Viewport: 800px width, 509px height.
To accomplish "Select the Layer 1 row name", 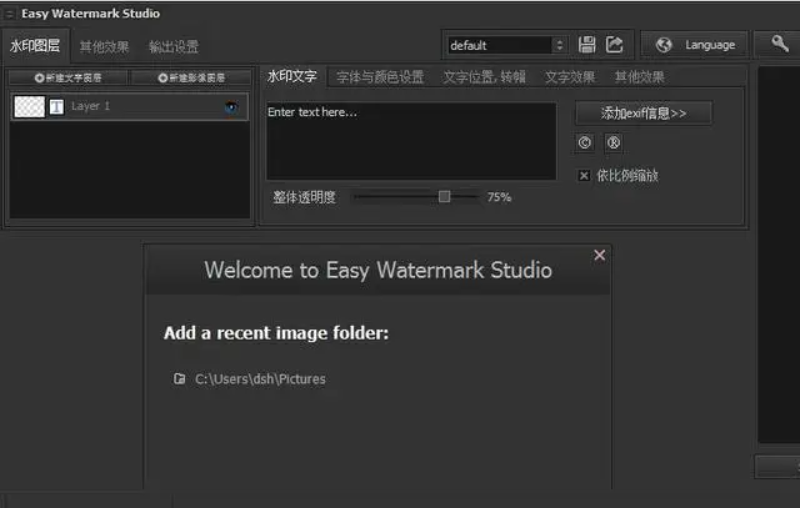I will click(90, 106).
